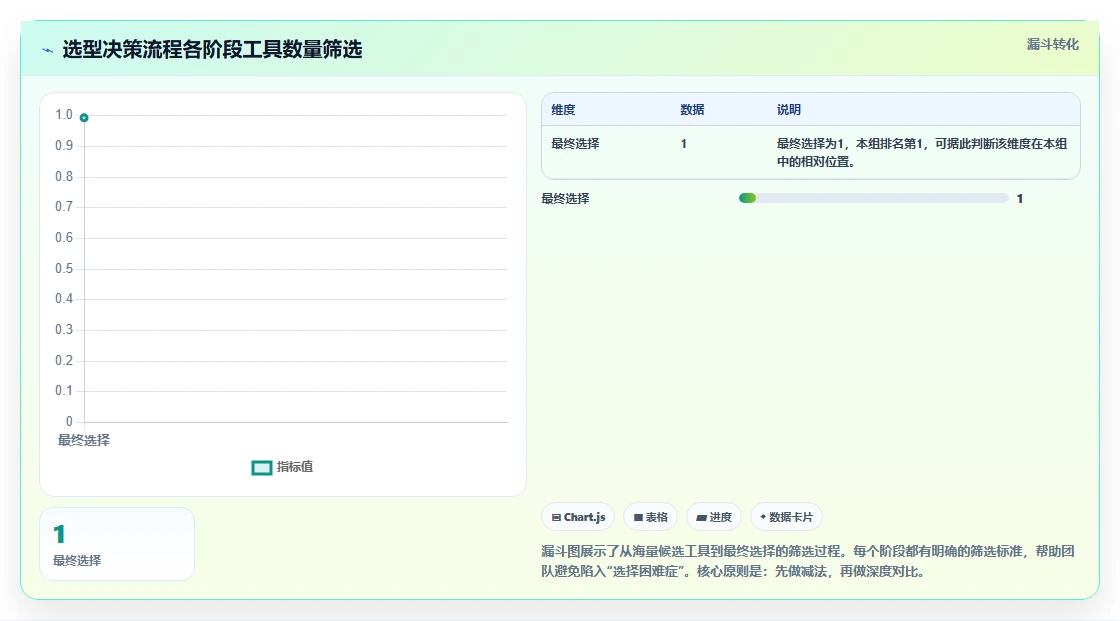This screenshot has width=1120, height=621.
Task: Click the 数据 column header
Action: point(692,110)
